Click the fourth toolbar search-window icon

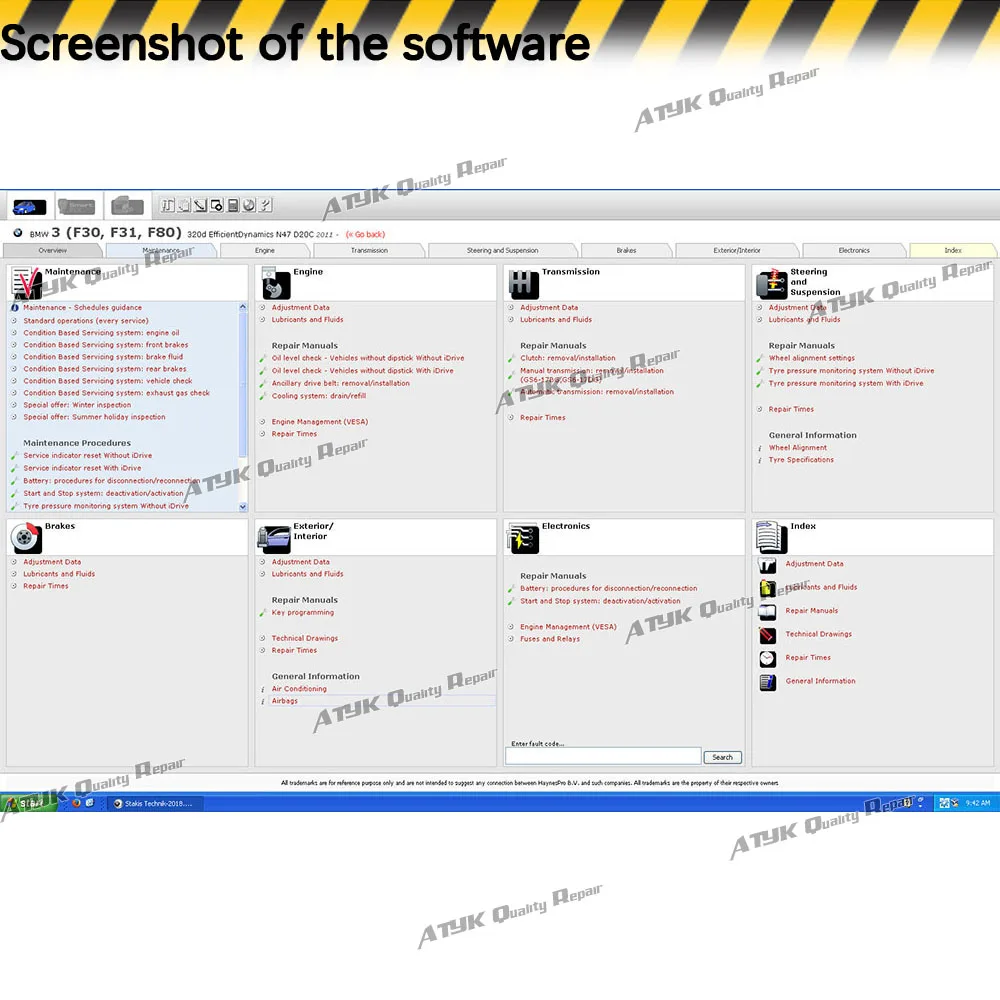tap(217, 205)
